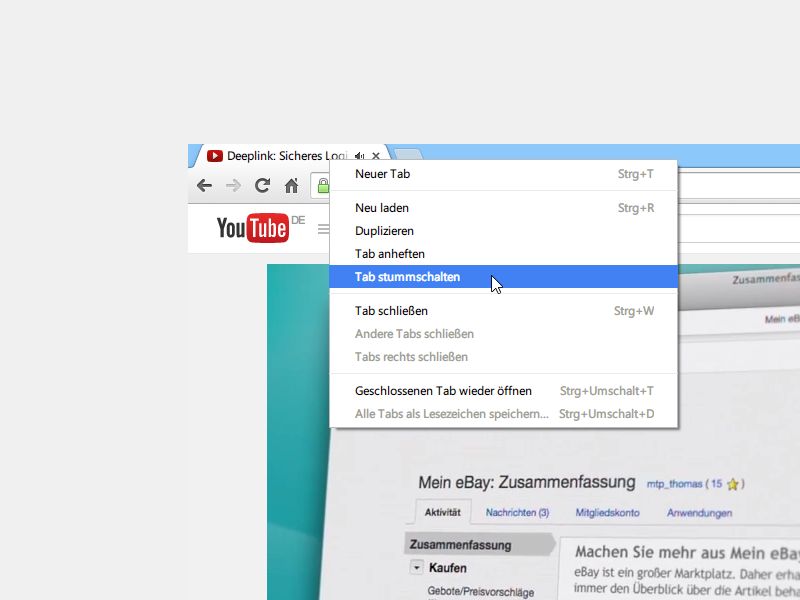Click the "Kaufen" sidebar label
Image resolution: width=800 pixels, height=600 pixels.
pos(448,568)
